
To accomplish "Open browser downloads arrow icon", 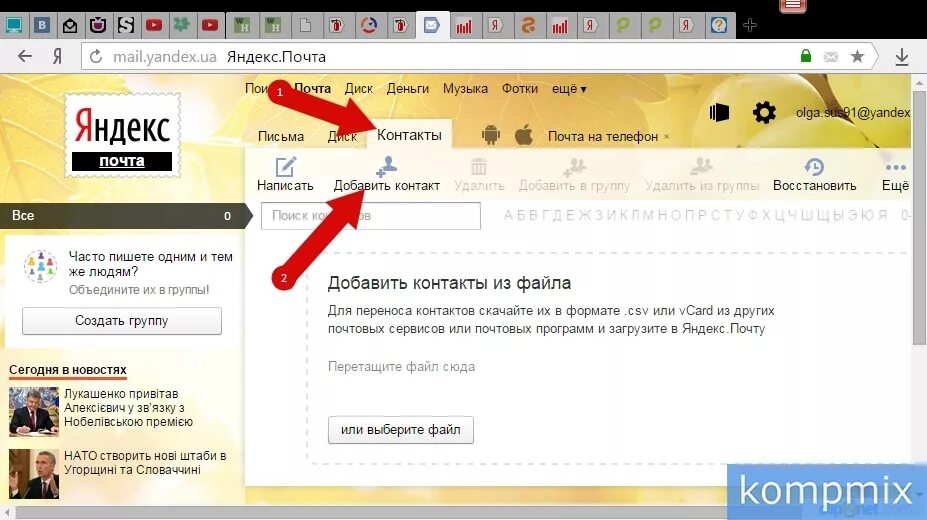I will click(x=902, y=57).
